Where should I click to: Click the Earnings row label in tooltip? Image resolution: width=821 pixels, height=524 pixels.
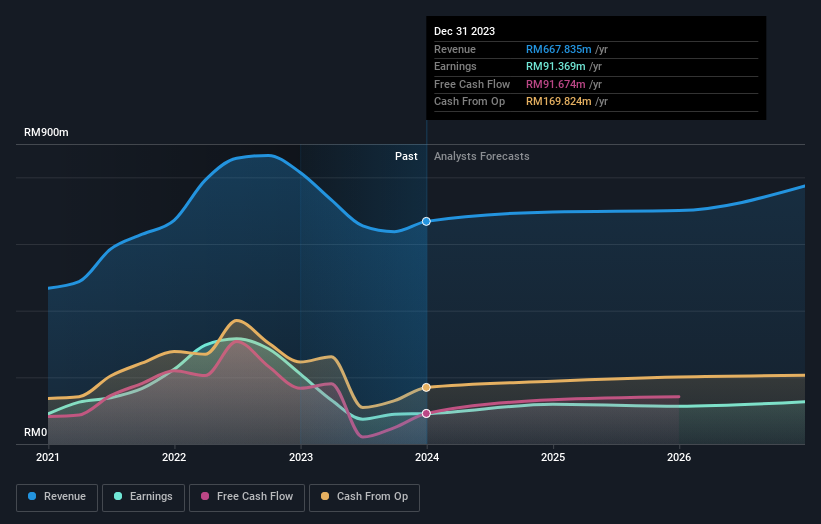point(456,66)
